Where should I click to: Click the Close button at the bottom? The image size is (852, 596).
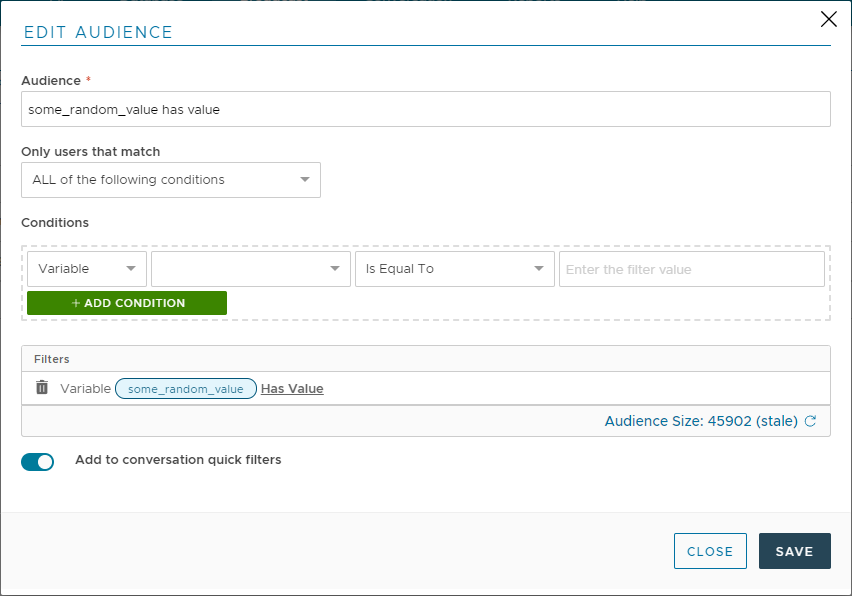(x=710, y=551)
